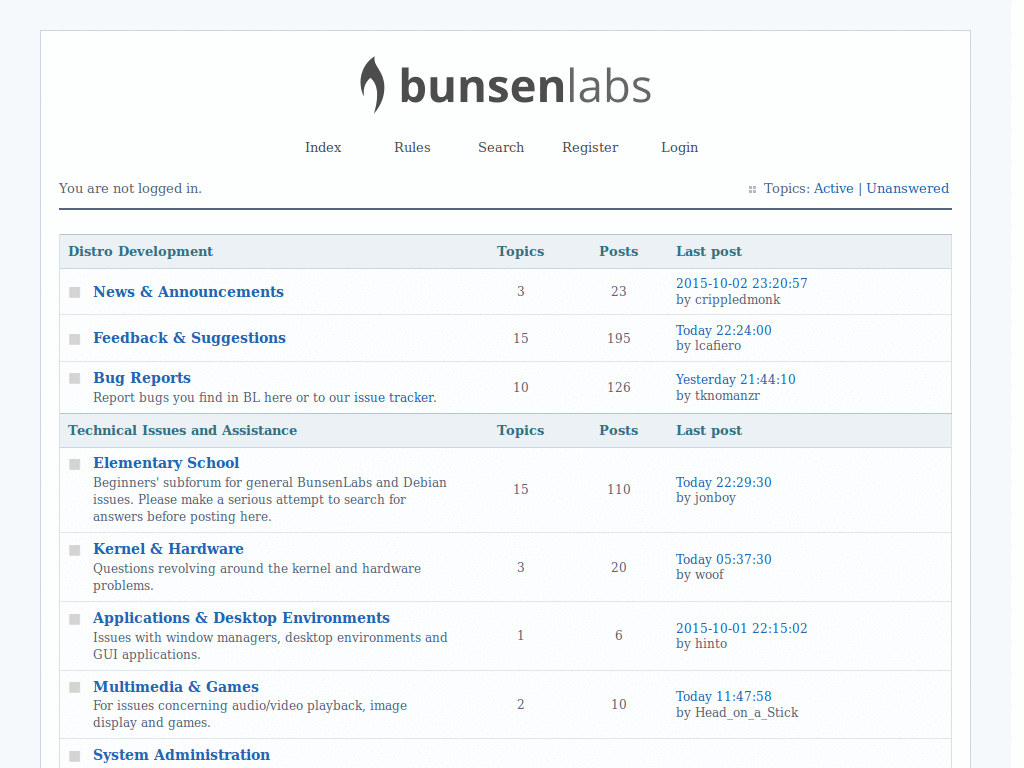Click the small :: icon before Topics
The image size is (1024, 768).
click(750, 189)
